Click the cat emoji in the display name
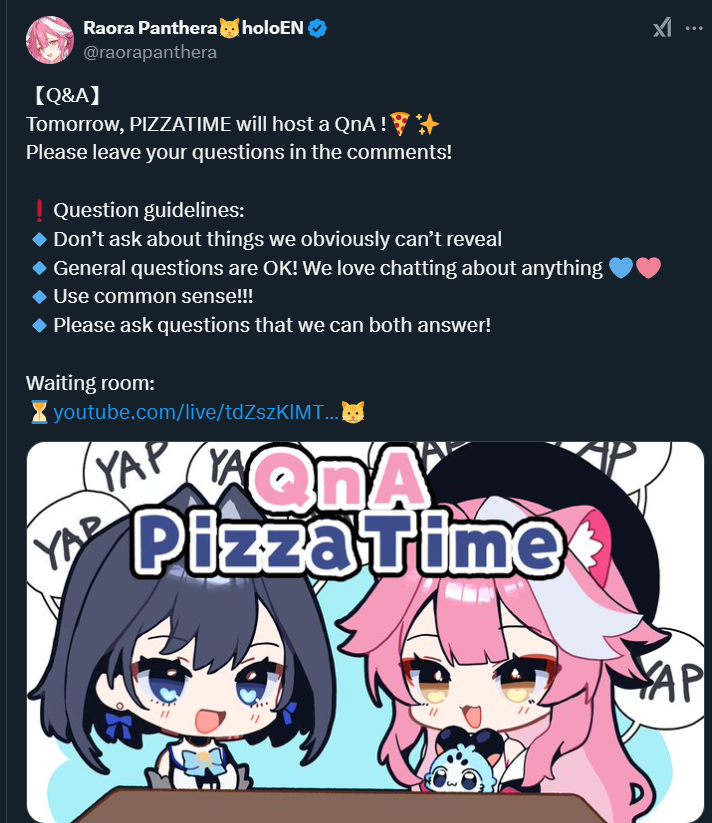The height and width of the screenshot is (823, 712). tap(229, 28)
